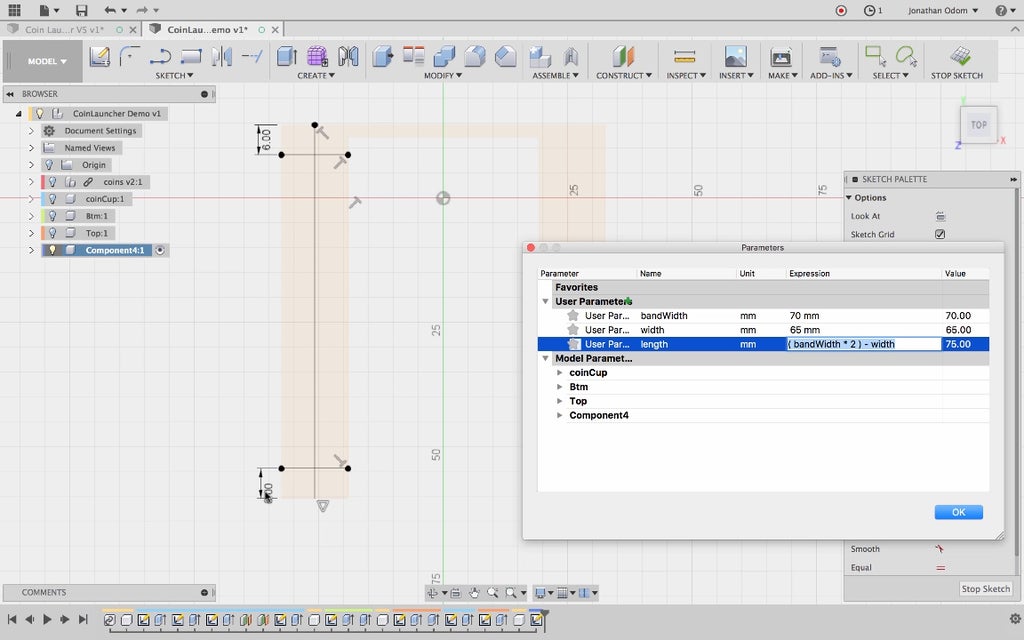Open the MODEL workspace dropdown
1024x640 pixels.
tap(47, 61)
